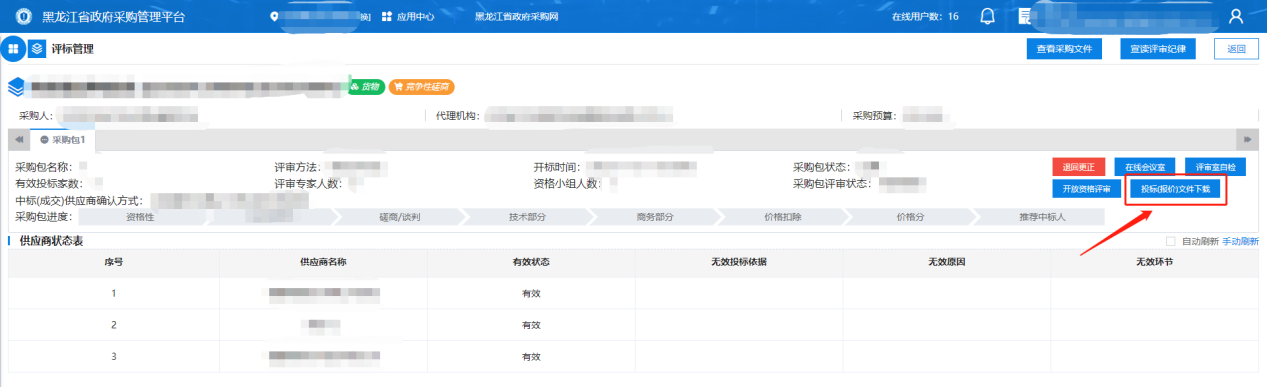Open 黑龙江省政府采购网 link
The height and width of the screenshot is (387, 1267).
516,17
